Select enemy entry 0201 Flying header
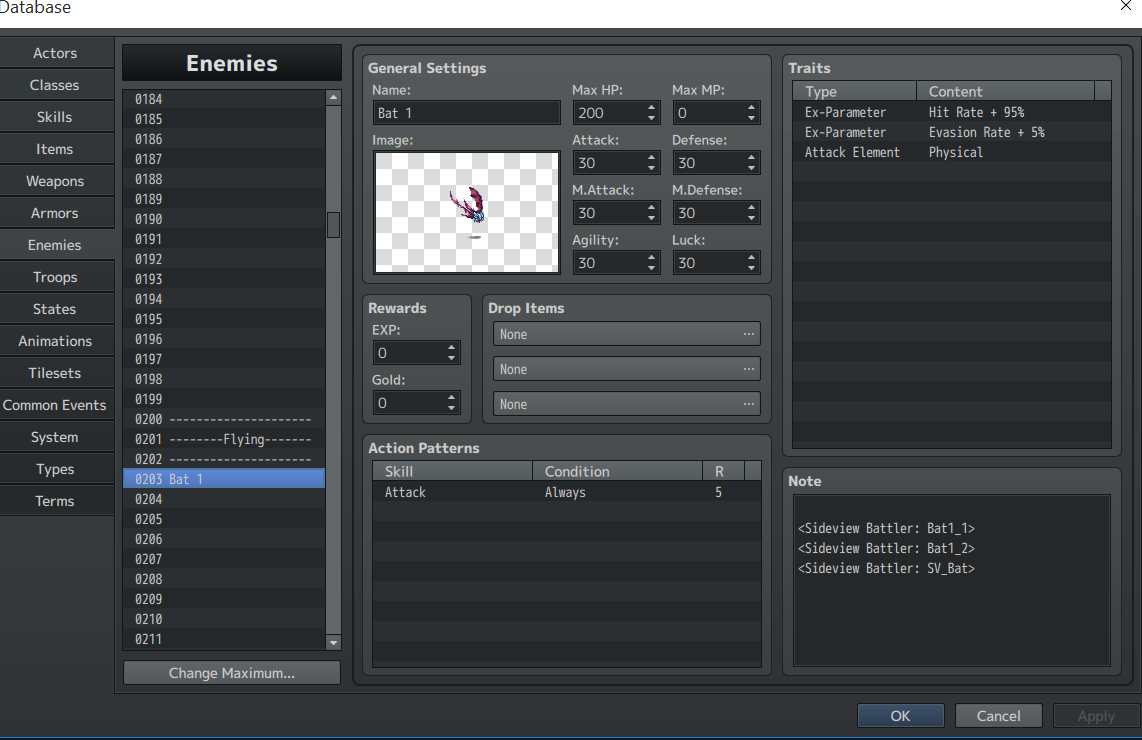 click(x=224, y=439)
